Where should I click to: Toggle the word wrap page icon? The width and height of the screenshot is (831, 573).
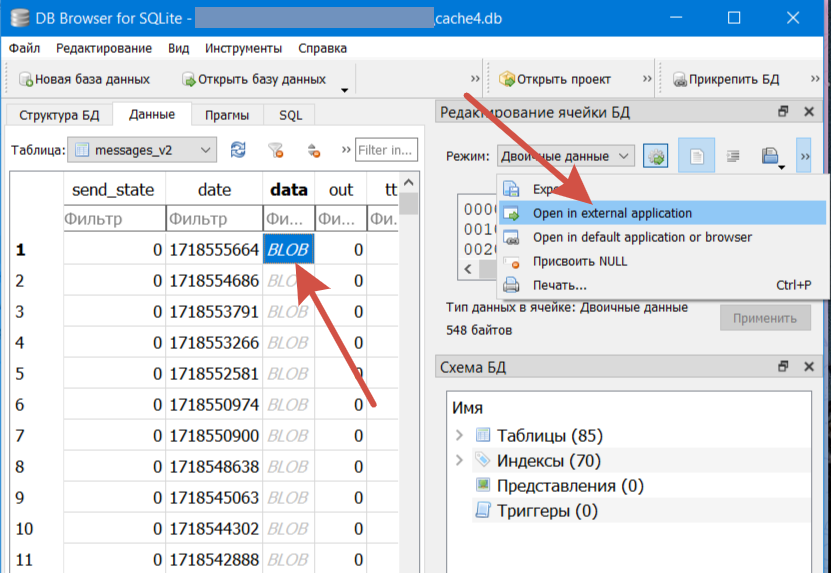[x=696, y=156]
